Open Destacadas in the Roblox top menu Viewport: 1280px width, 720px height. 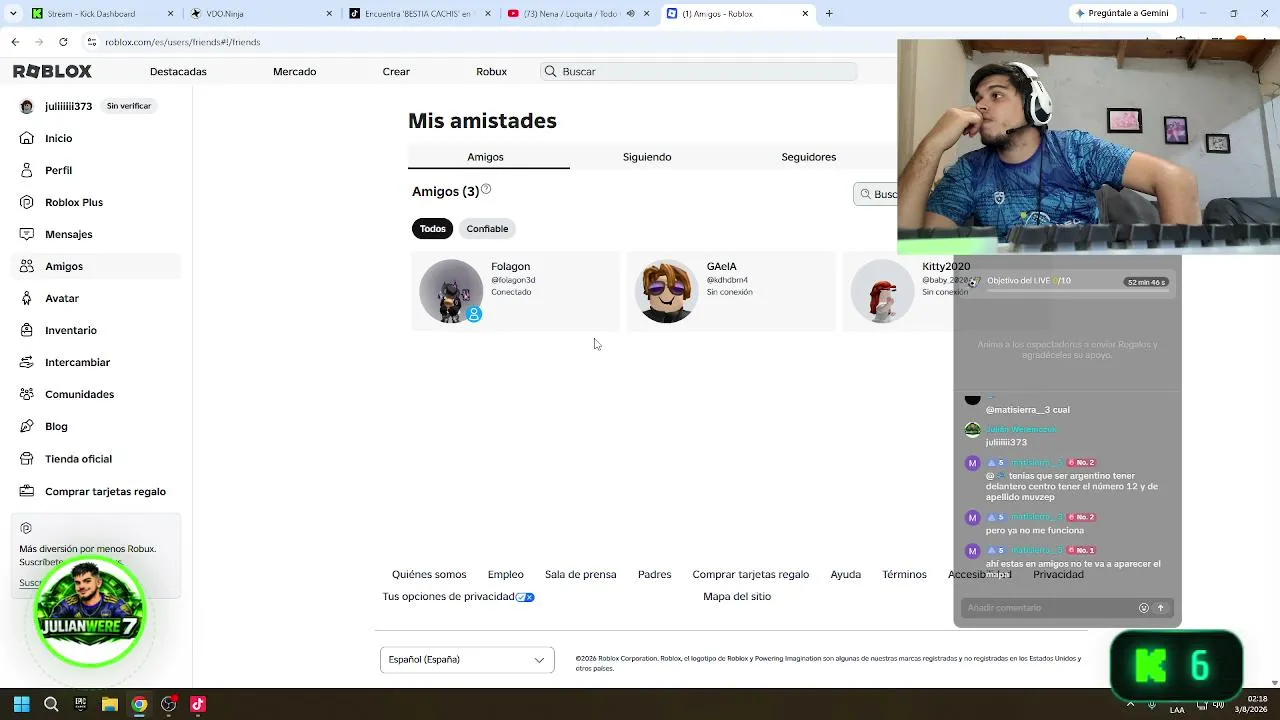[x=178, y=72]
